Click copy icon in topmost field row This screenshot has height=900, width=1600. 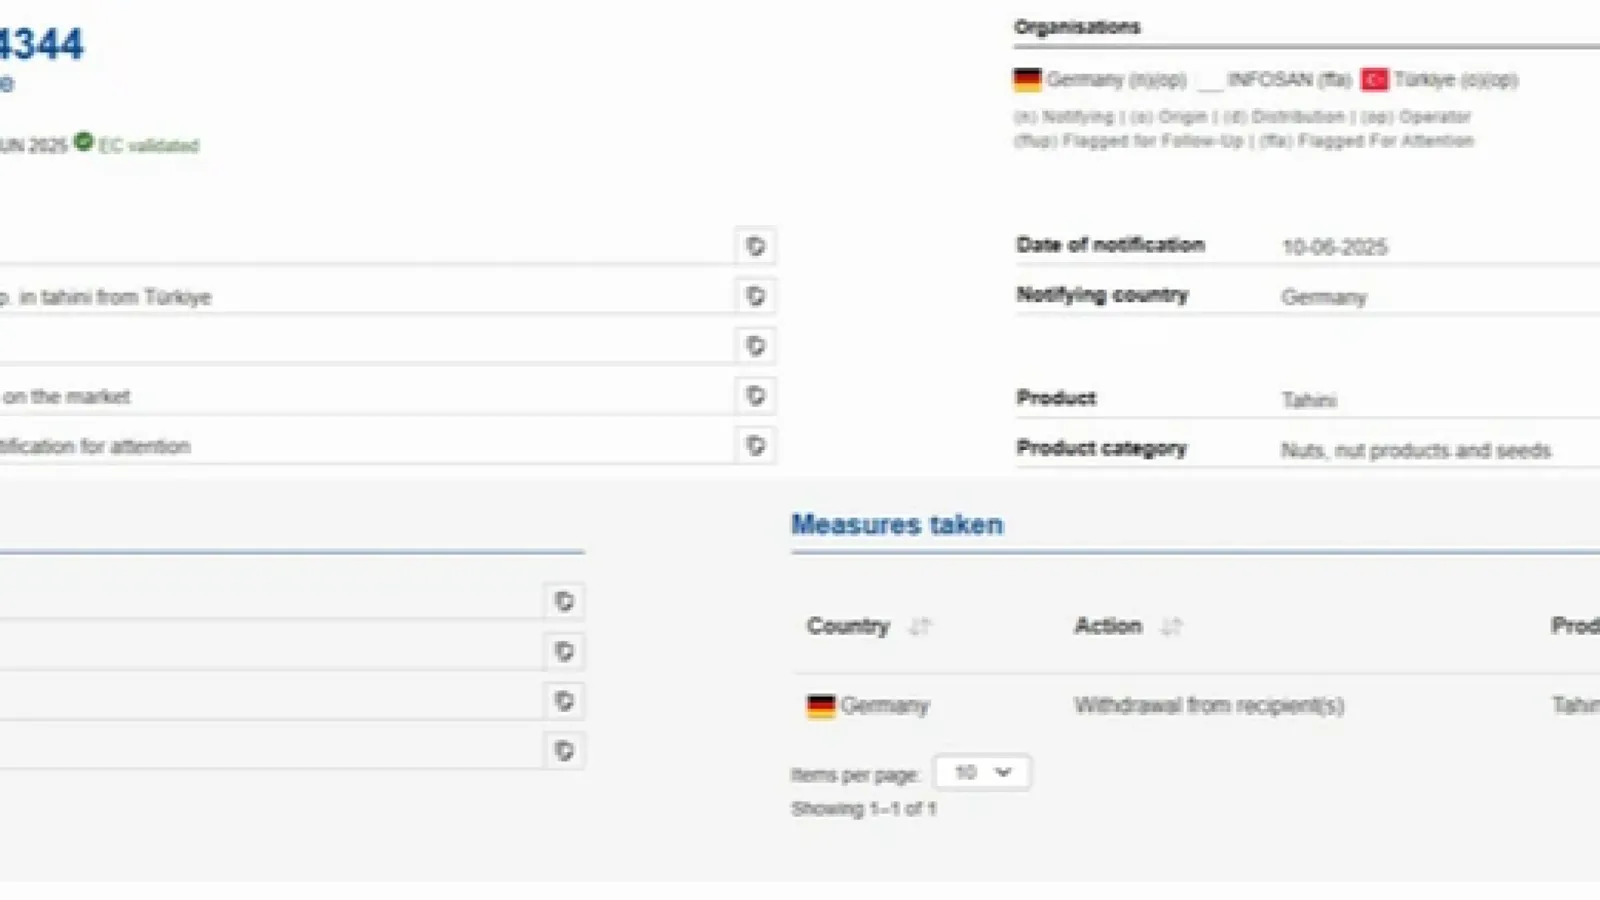pos(756,246)
